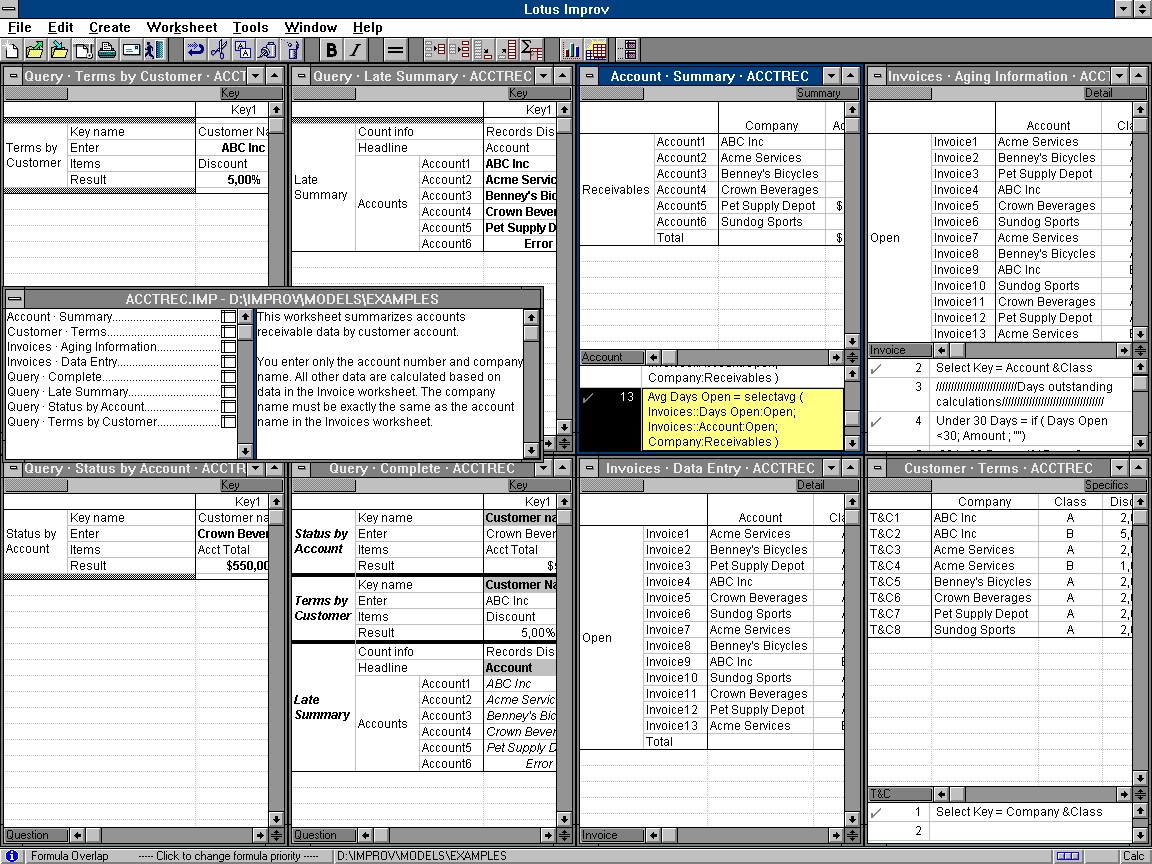This screenshot has height=864, width=1152.
Task: Select the yellow Avg Days Open formula
Action: pyautogui.click(x=742, y=419)
